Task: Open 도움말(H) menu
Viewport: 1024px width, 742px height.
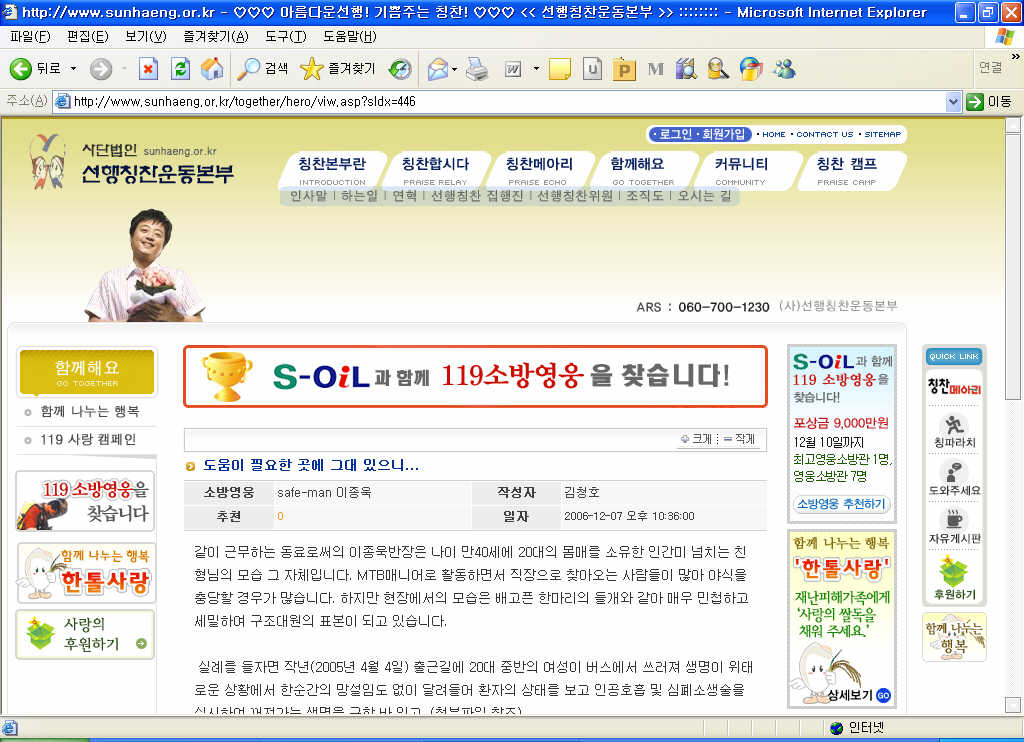Action: point(349,37)
